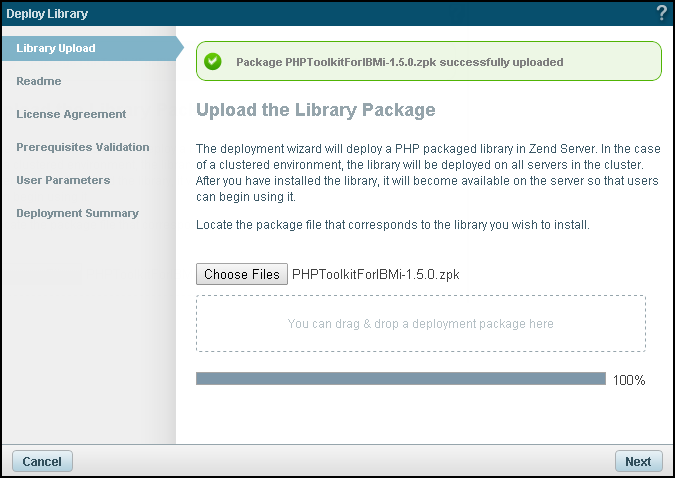The height and width of the screenshot is (478, 675).
Task: Select the Library Upload step
Action: pos(93,48)
